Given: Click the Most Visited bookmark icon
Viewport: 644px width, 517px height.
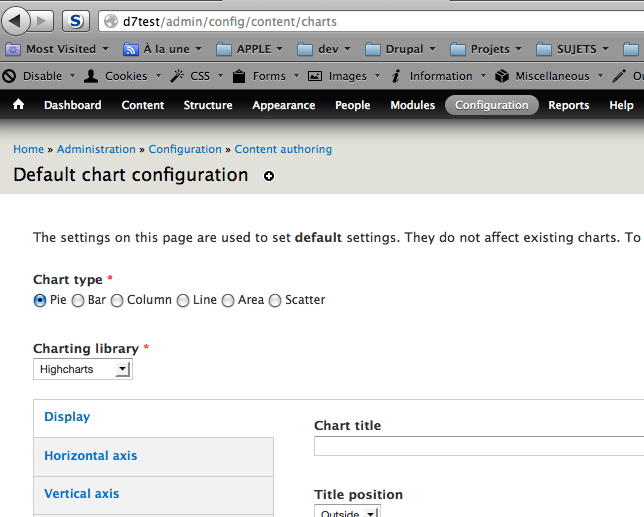Looking at the screenshot, I should point(13,49).
